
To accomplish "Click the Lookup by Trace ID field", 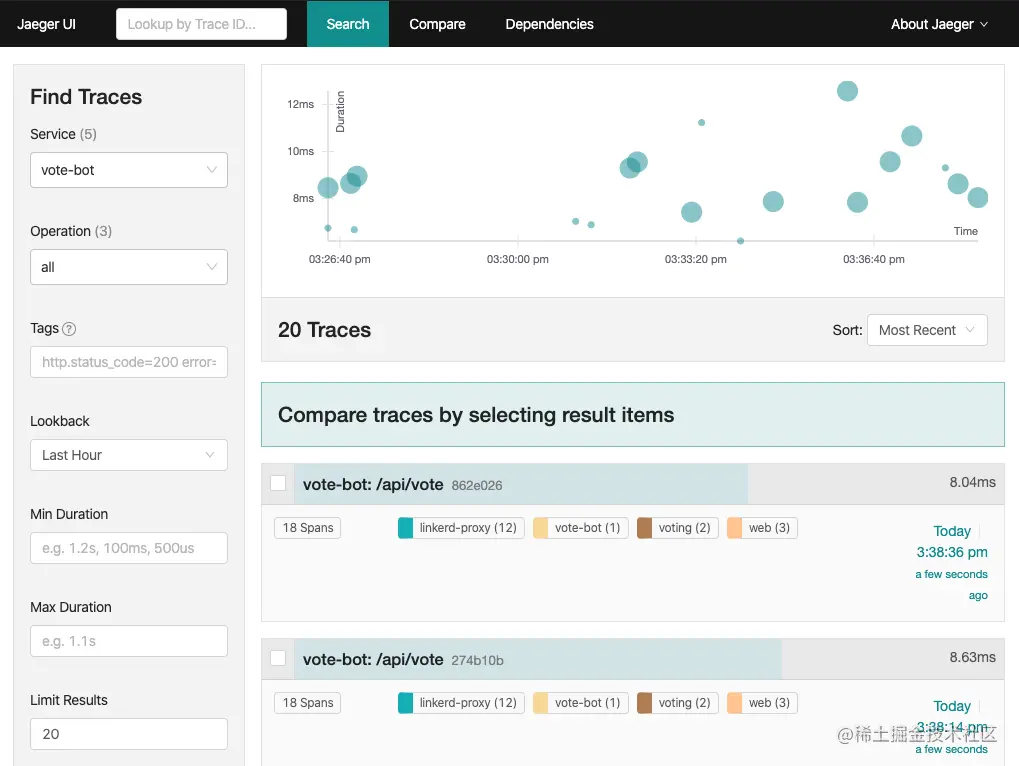I will click(201, 24).
